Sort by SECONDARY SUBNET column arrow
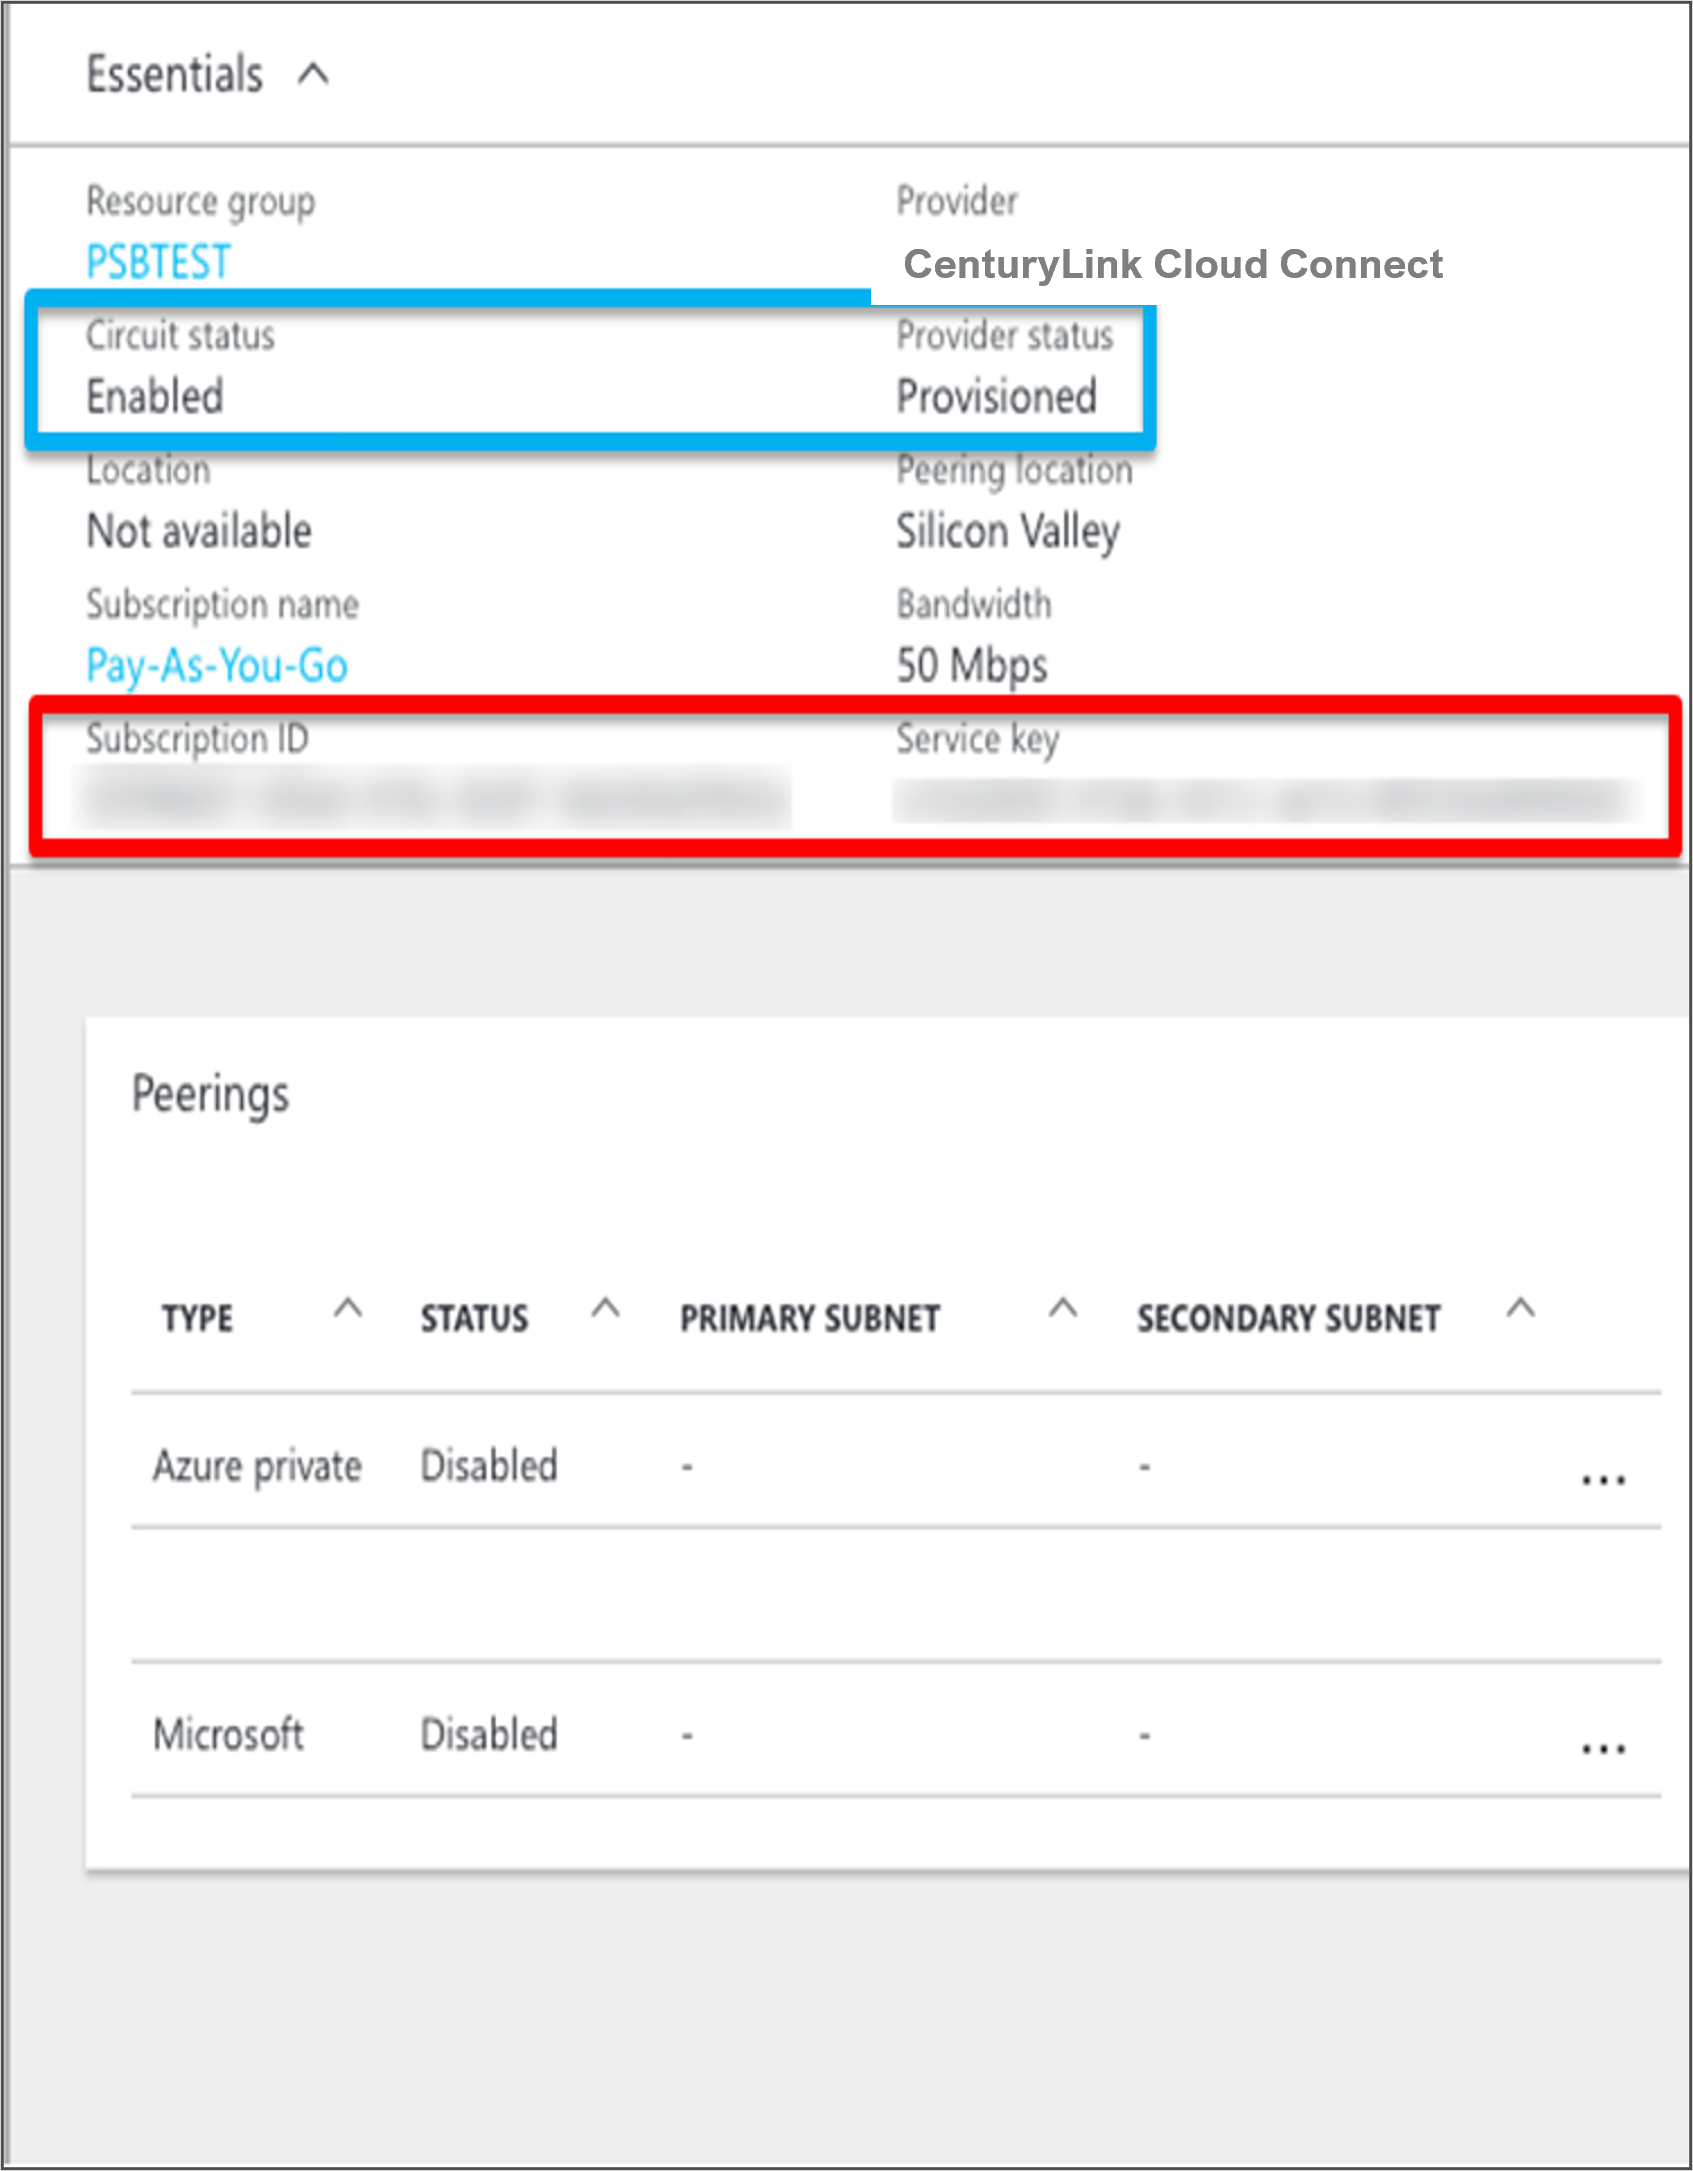Image resolution: width=1693 pixels, height=2171 pixels. tap(1520, 1308)
